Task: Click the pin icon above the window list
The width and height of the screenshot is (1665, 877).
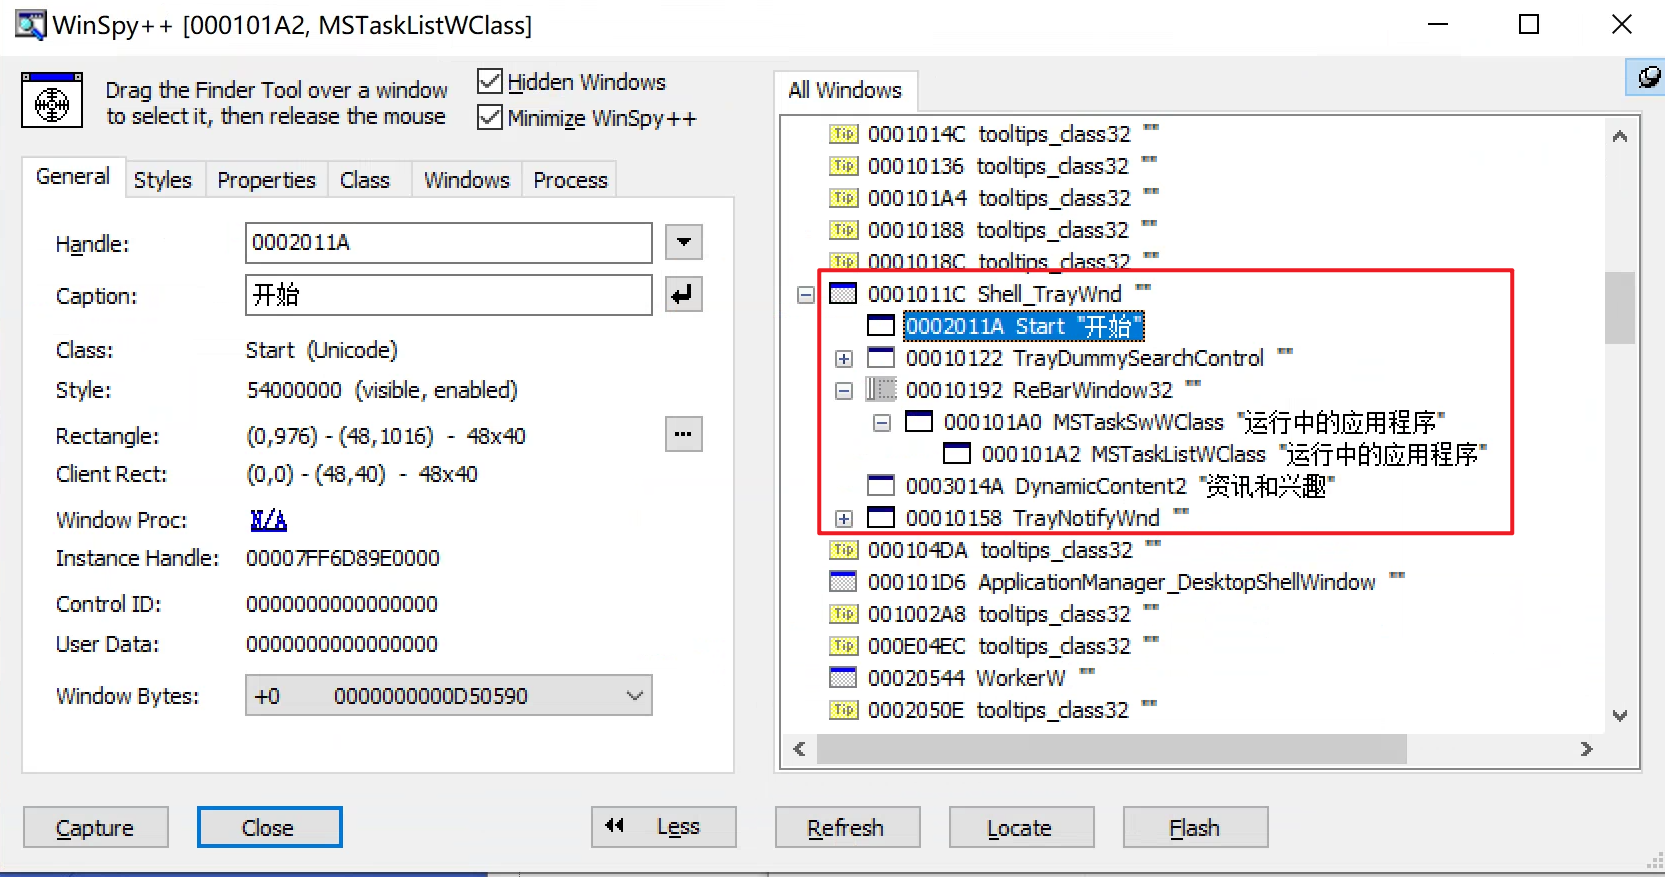Action: pos(1646,77)
